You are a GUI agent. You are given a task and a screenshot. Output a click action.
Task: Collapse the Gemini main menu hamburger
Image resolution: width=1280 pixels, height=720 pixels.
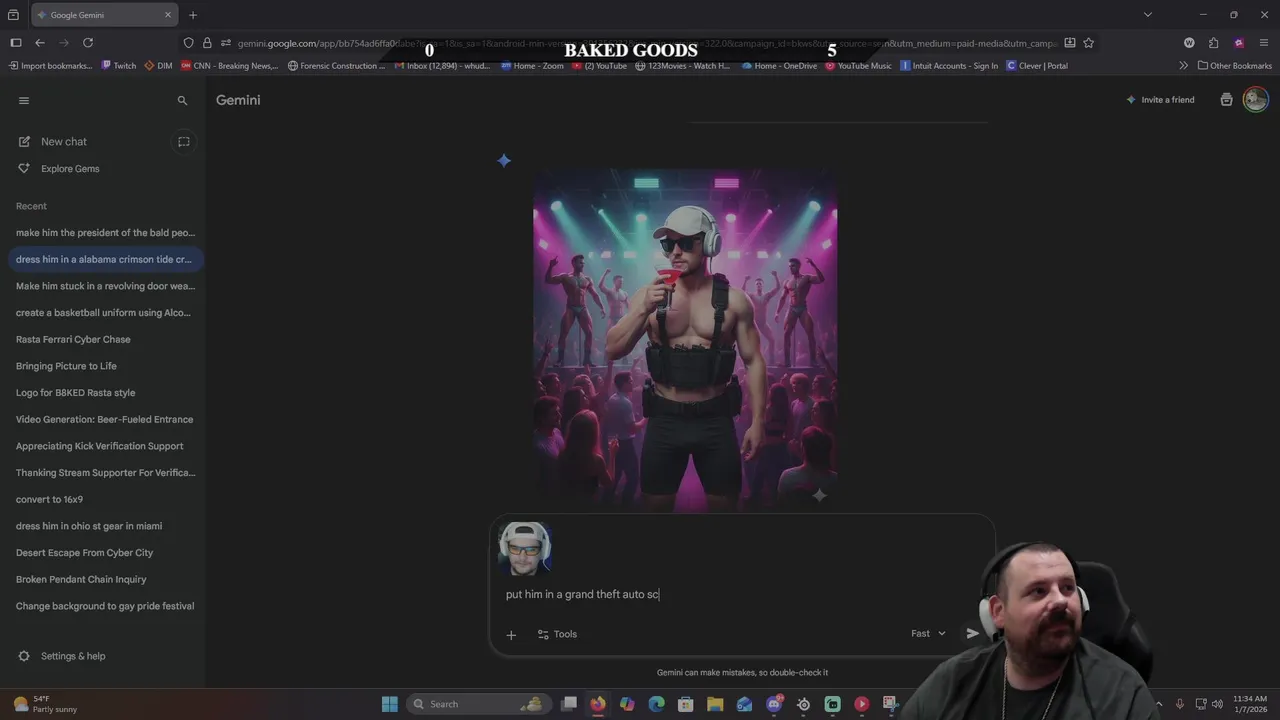coord(24,100)
